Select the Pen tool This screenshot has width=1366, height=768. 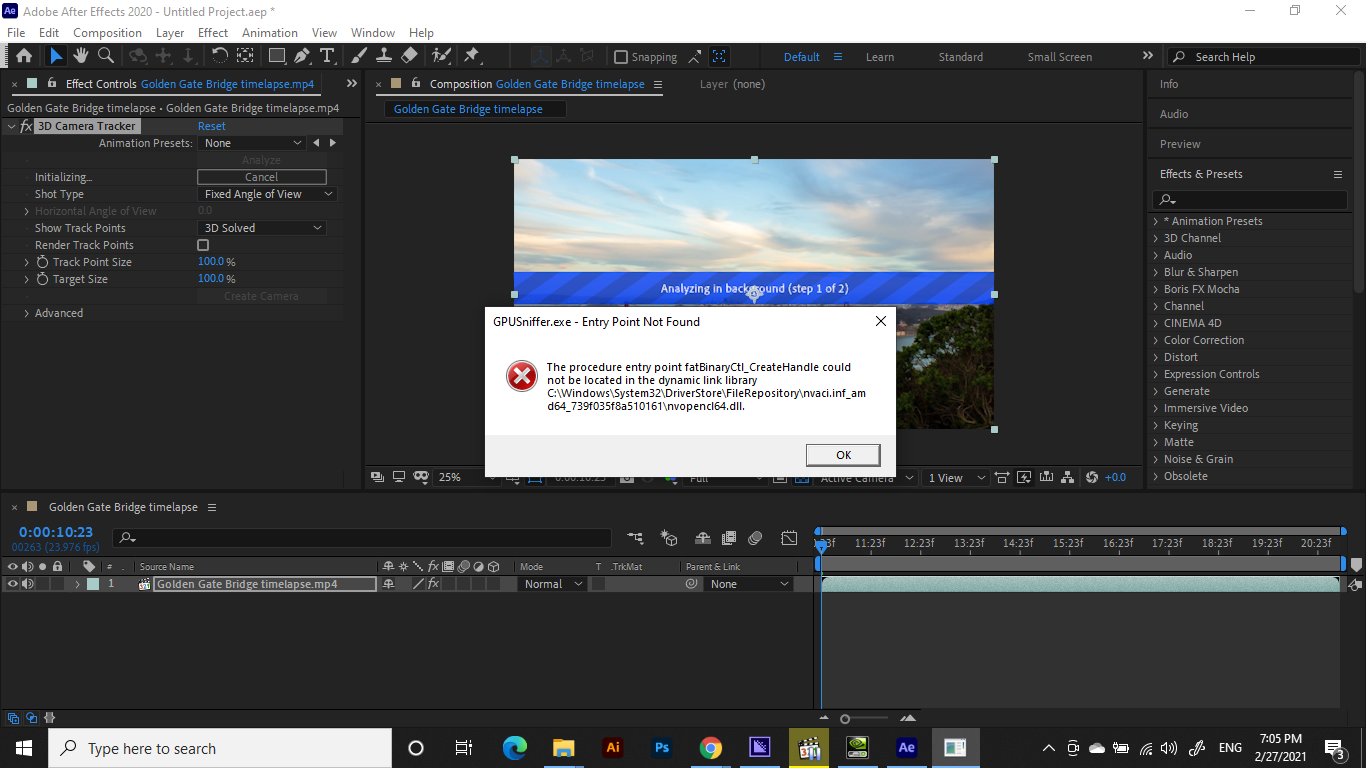point(302,56)
